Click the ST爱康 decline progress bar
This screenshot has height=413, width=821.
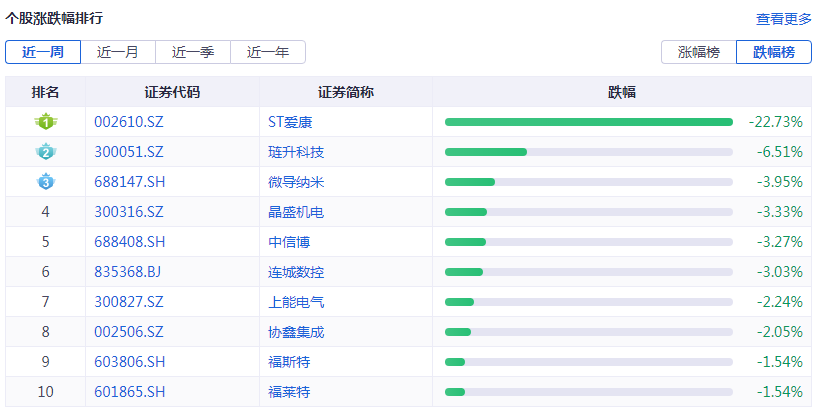(588, 122)
